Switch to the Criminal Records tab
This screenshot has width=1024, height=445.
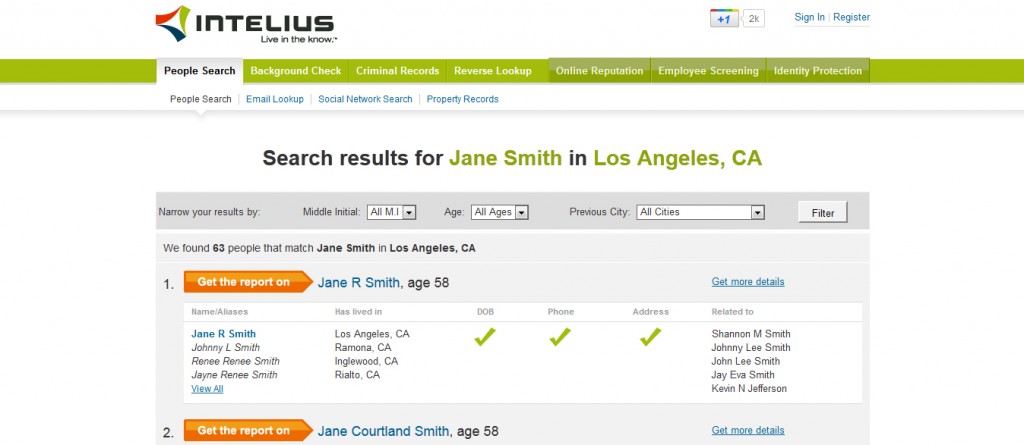click(x=398, y=71)
